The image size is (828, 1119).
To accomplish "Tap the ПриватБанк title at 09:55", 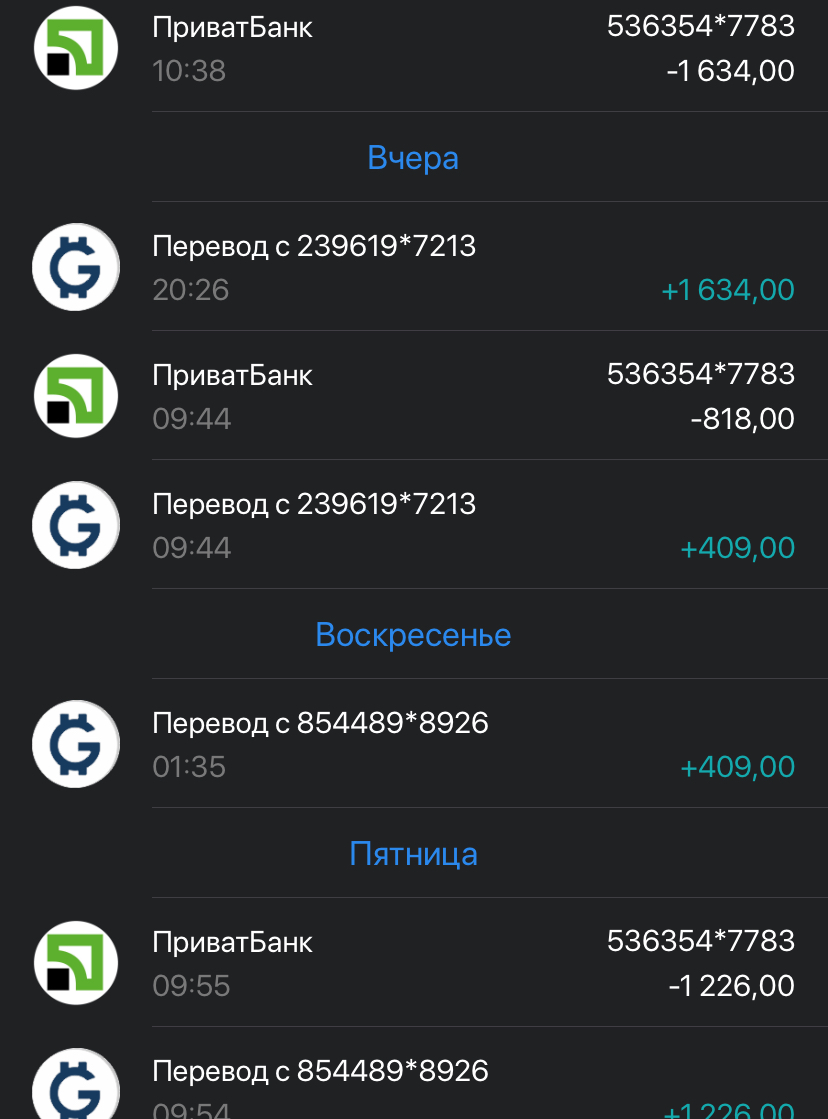I will point(233,942).
